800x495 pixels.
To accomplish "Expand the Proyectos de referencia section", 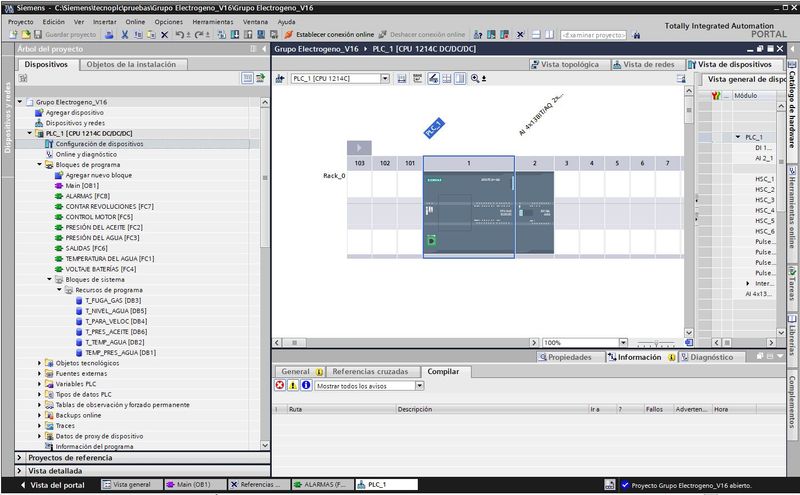I will (x=19, y=458).
